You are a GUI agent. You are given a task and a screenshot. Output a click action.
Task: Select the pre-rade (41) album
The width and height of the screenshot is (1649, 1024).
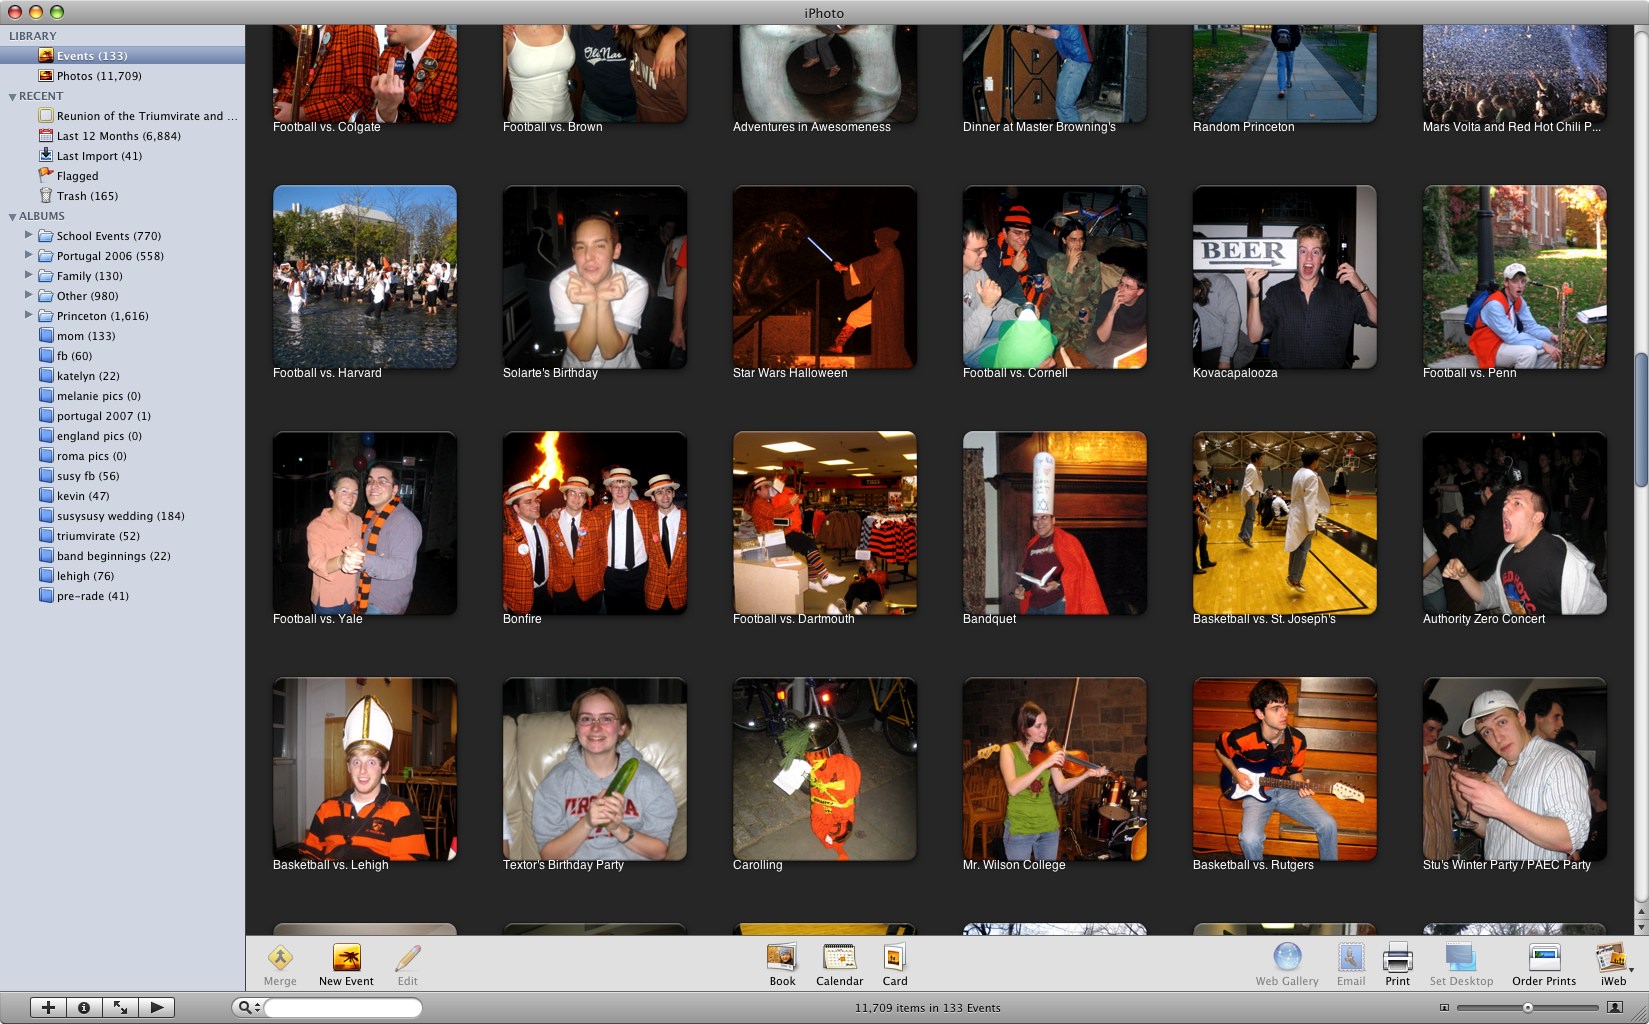click(122, 596)
